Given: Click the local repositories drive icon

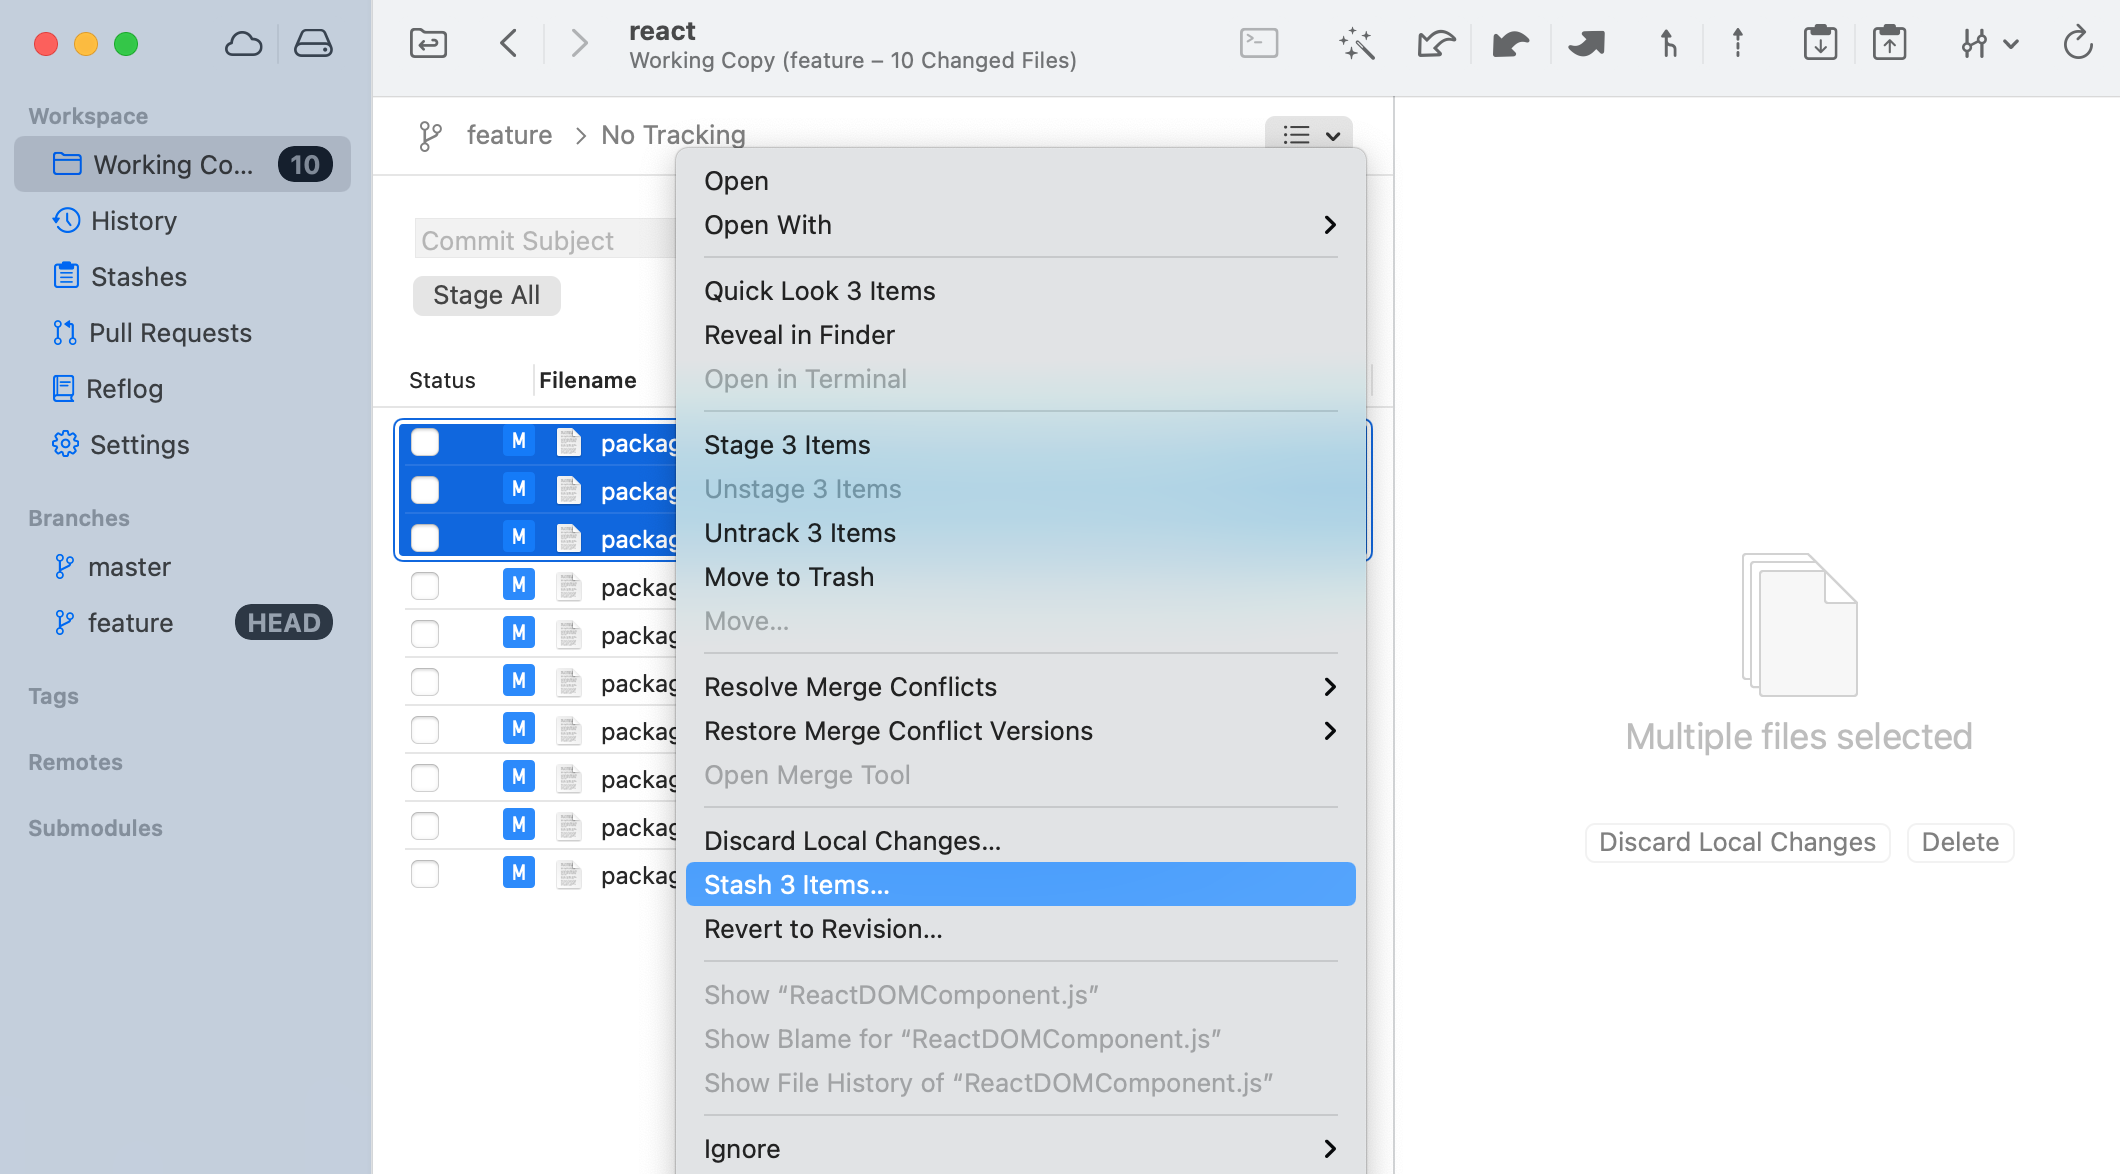Looking at the screenshot, I should (x=313, y=44).
